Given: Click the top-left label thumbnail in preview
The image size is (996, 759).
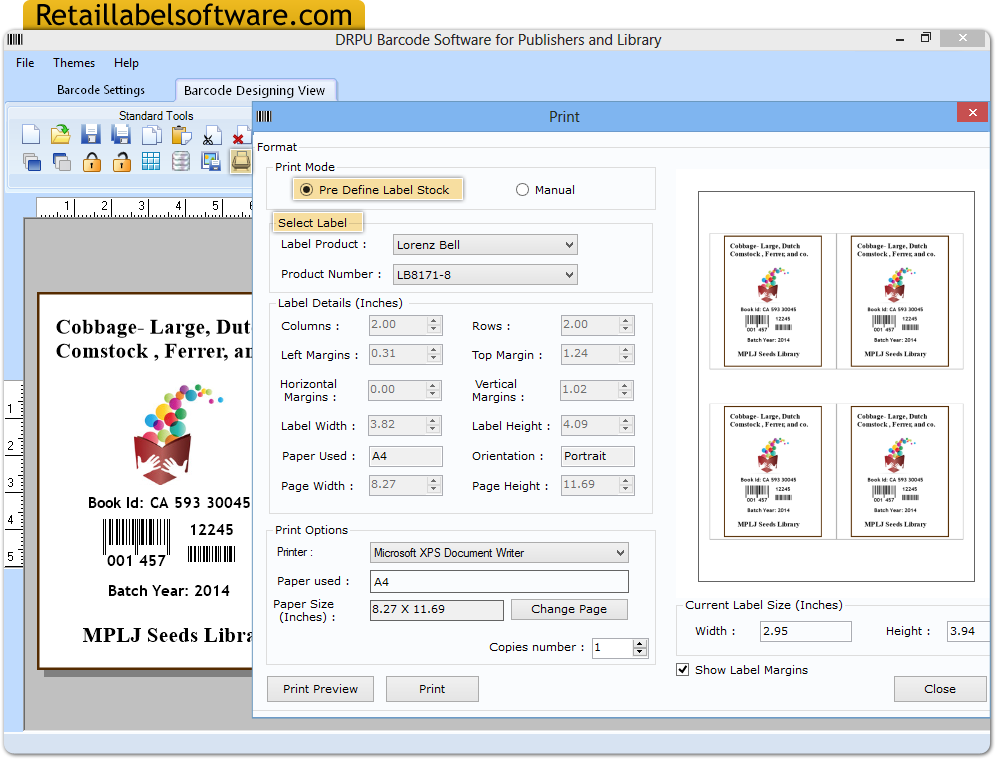Looking at the screenshot, I should (x=772, y=301).
